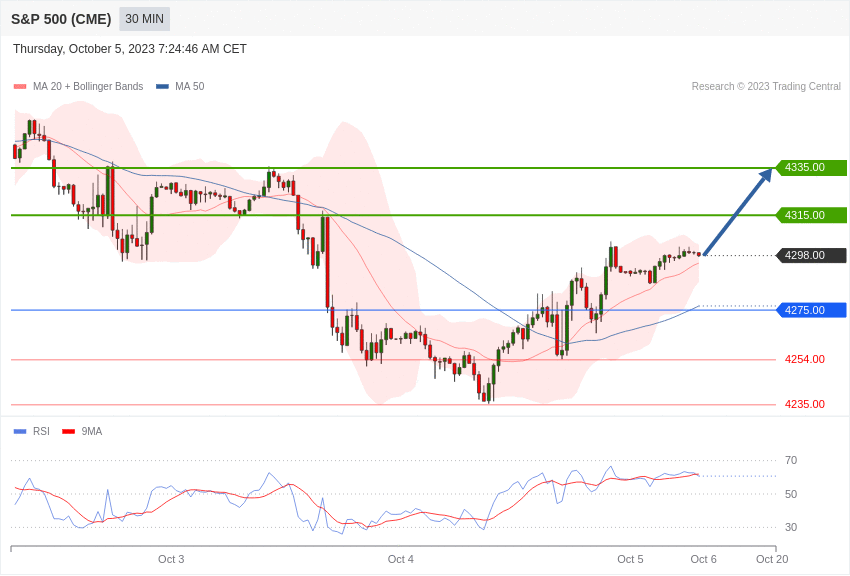This screenshot has width=850, height=576.
Task: Click the 4254.00 red support label
Action: (x=804, y=359)
